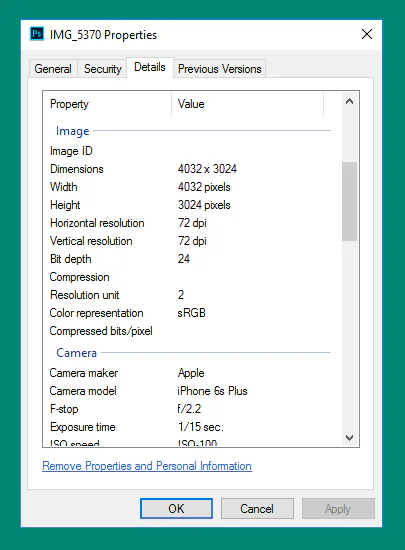Select the Dimensions value 4032 x 3024

[207, 169]
